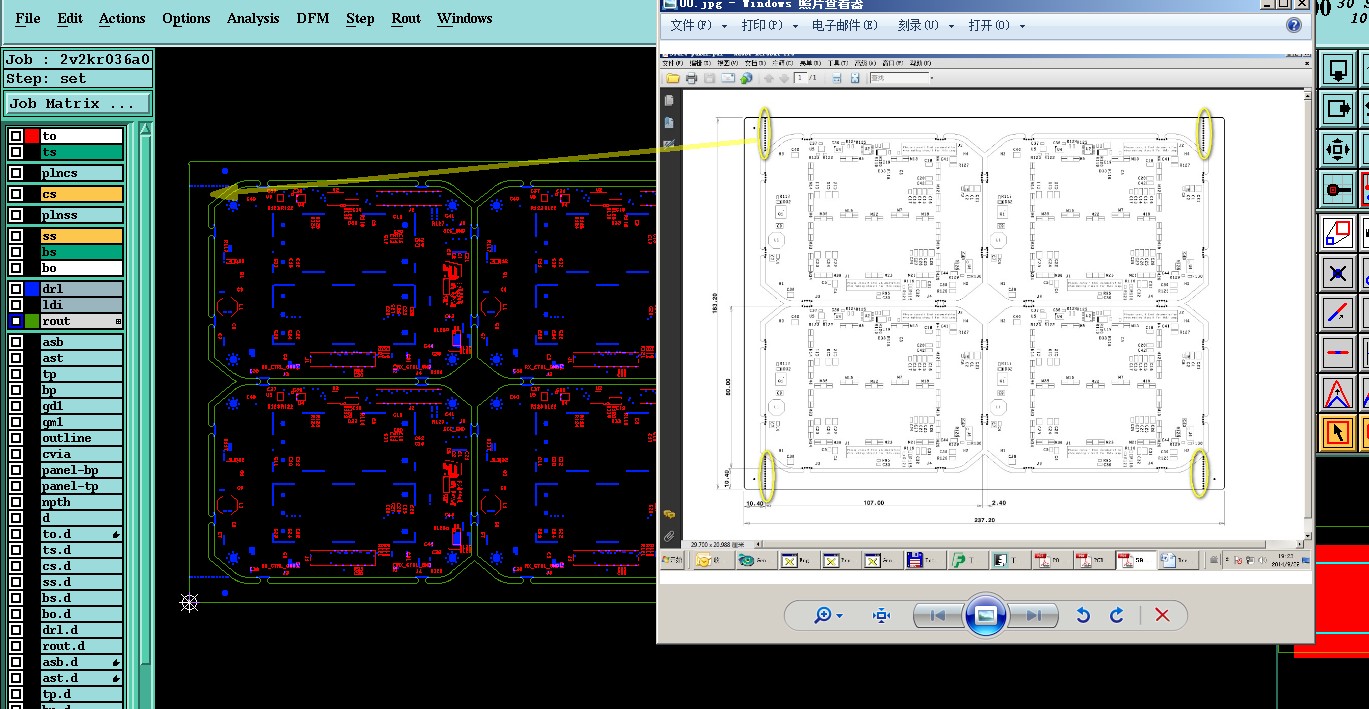Open the Analysis menu
Image resolution: width=1369 pixels, height=709 pixels.
[253, 18]
